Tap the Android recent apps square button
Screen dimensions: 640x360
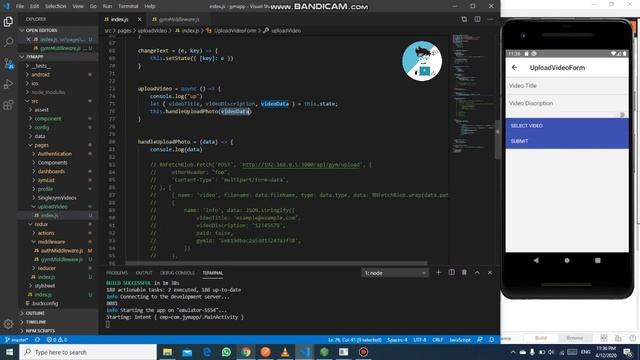598,260
